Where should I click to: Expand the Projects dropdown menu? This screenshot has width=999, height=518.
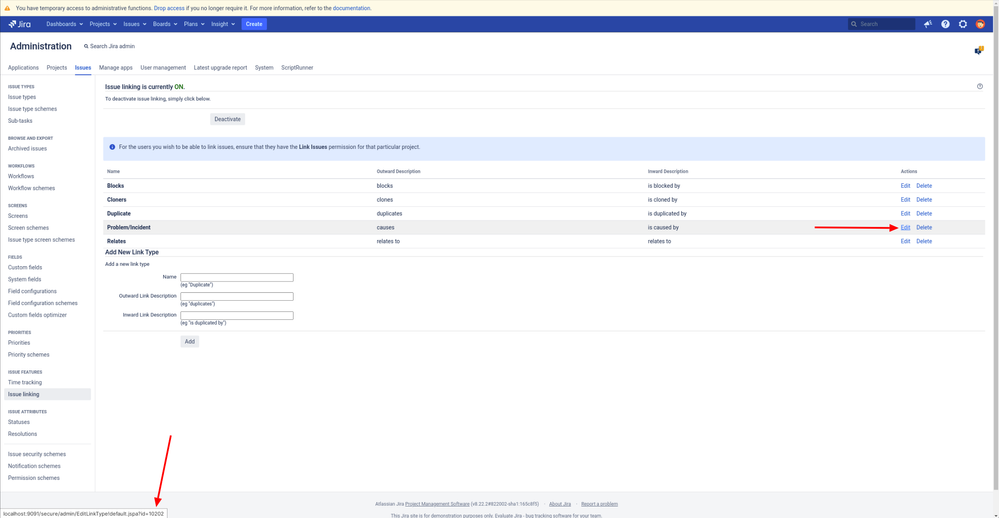tap(103, 24)
